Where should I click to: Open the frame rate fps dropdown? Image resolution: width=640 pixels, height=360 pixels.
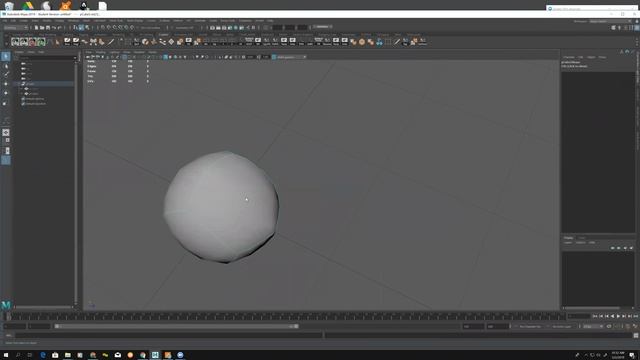[x=593, y=326]
